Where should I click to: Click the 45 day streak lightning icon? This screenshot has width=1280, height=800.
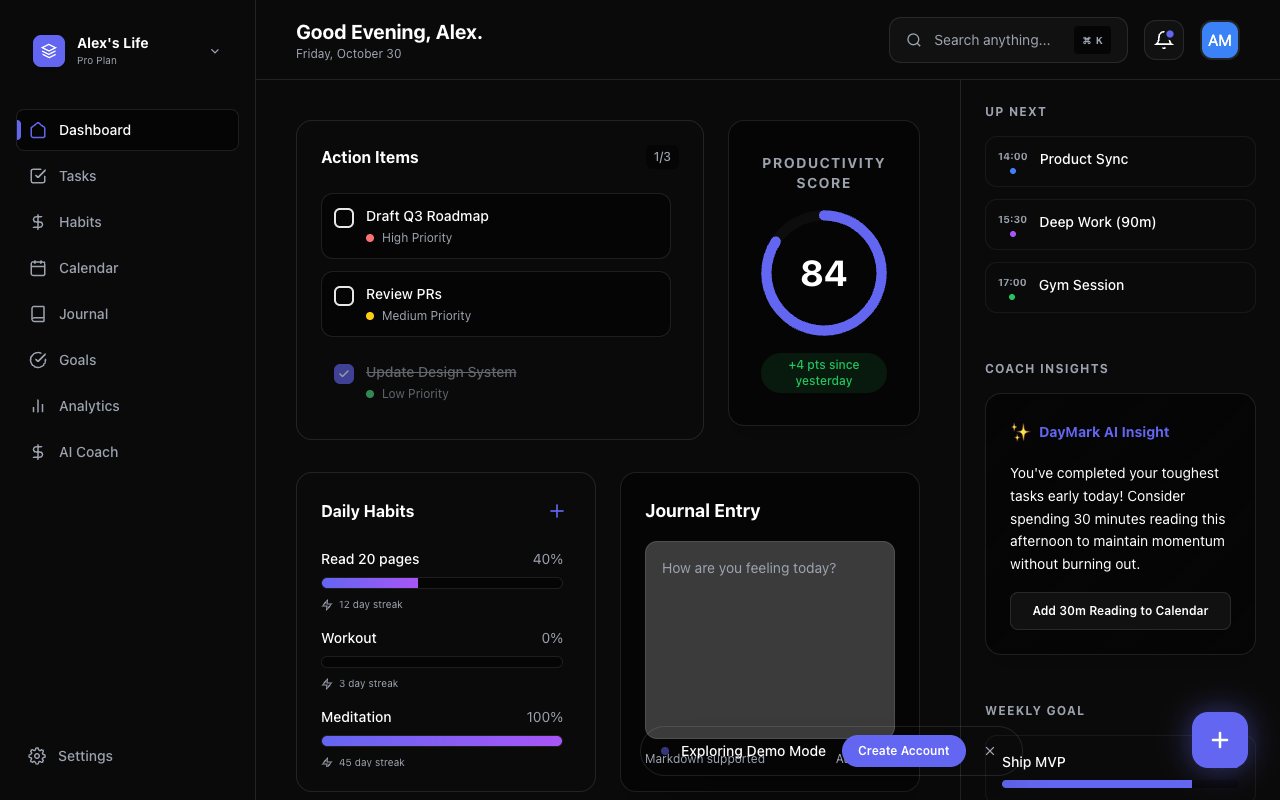(327, 763)
